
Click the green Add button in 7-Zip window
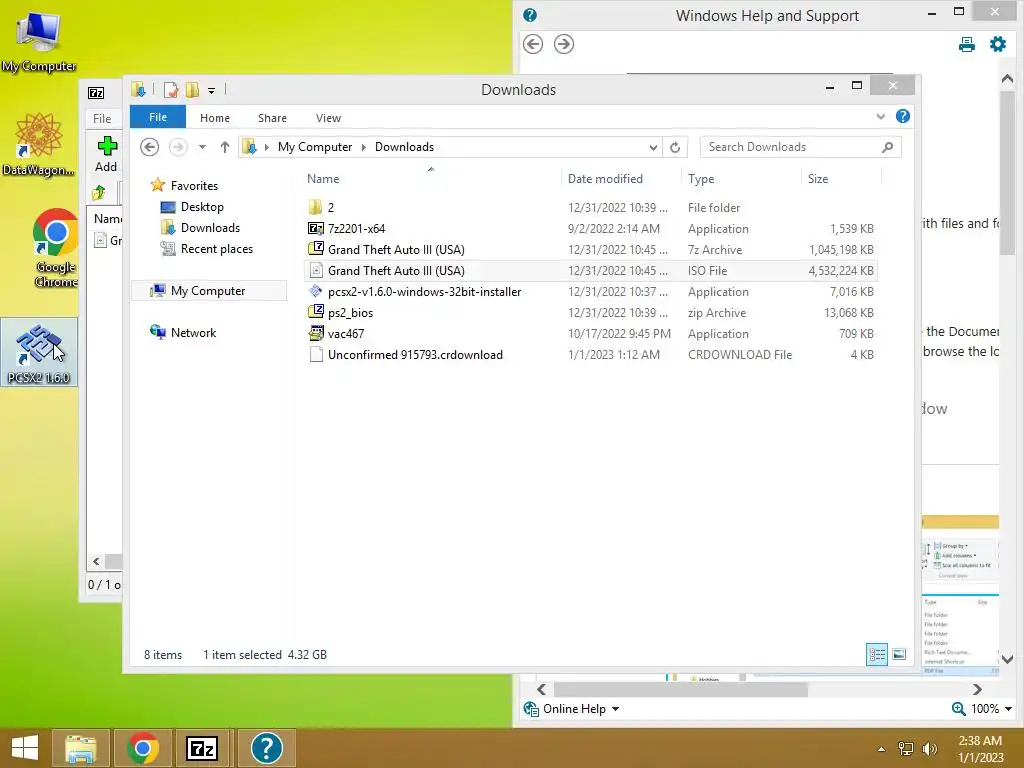106,154
